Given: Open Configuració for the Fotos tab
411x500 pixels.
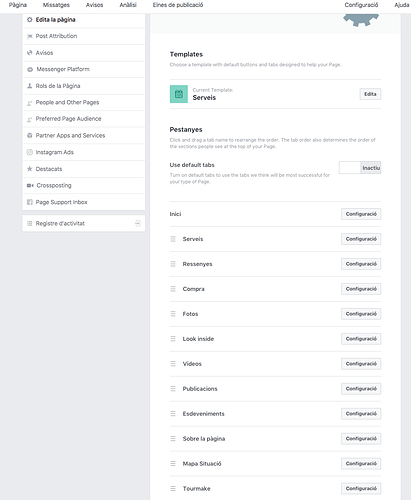Looking at the screenshot, I should 361,314.
